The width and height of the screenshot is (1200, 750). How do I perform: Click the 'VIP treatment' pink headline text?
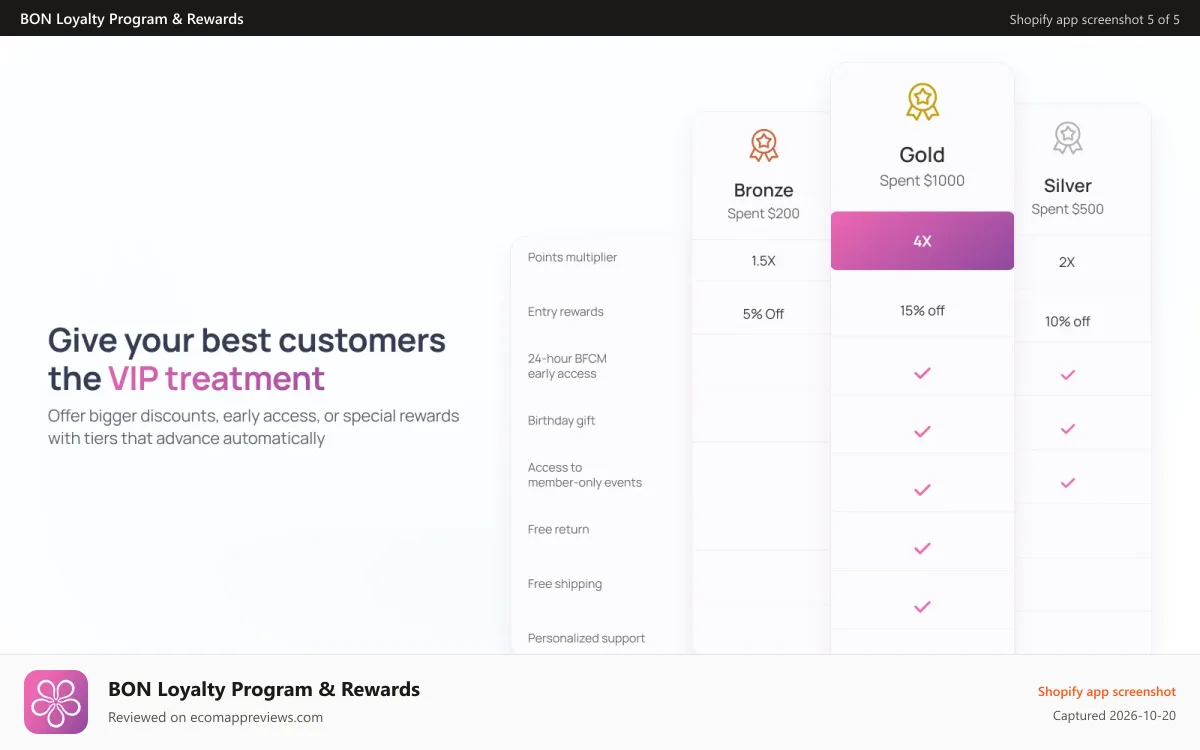click(217, 379)
